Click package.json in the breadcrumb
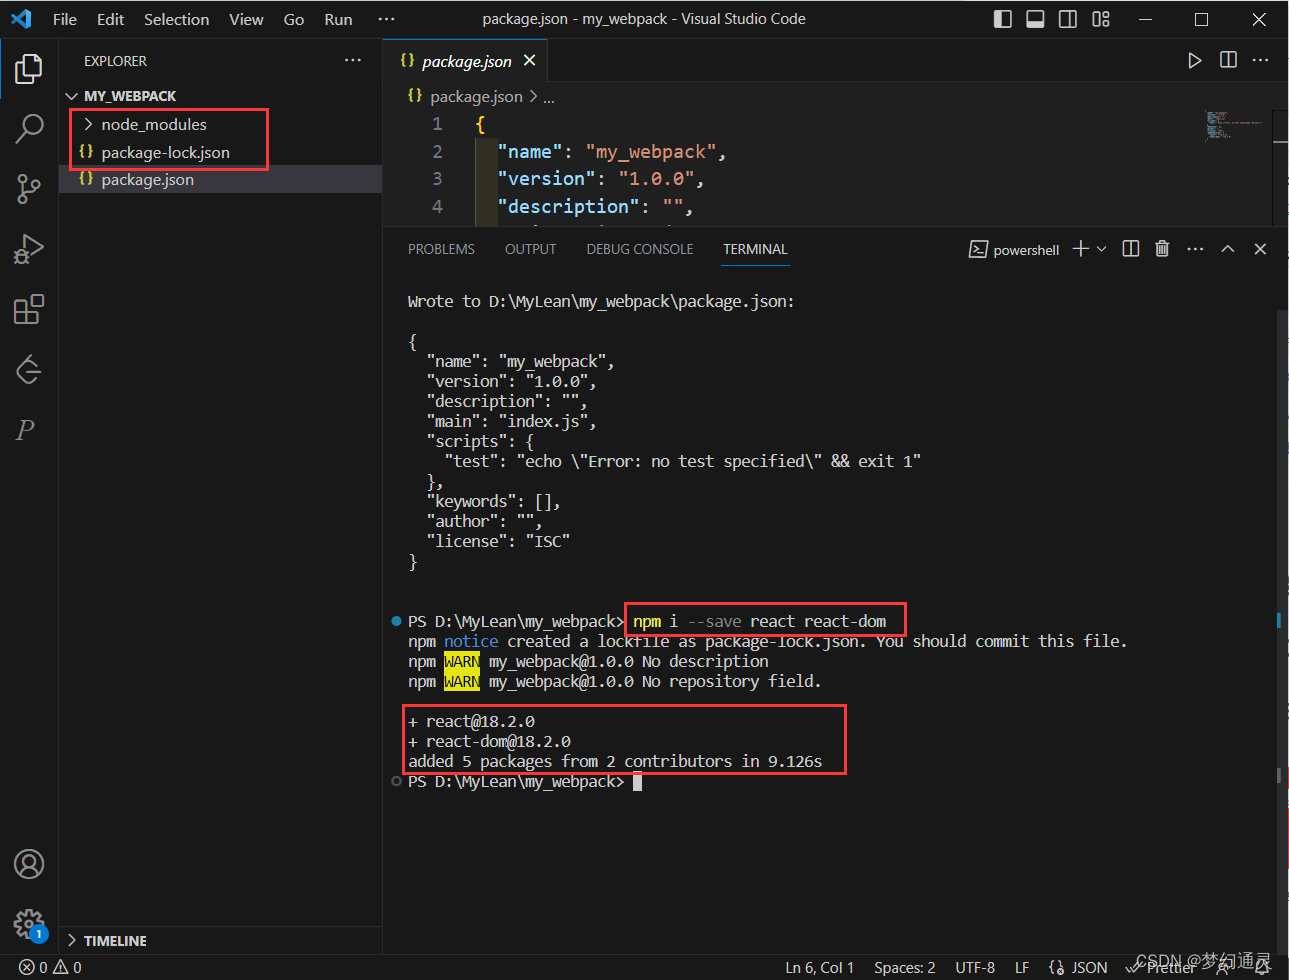1289x980 pixels. pyautogui.click(x=476, y=96)
